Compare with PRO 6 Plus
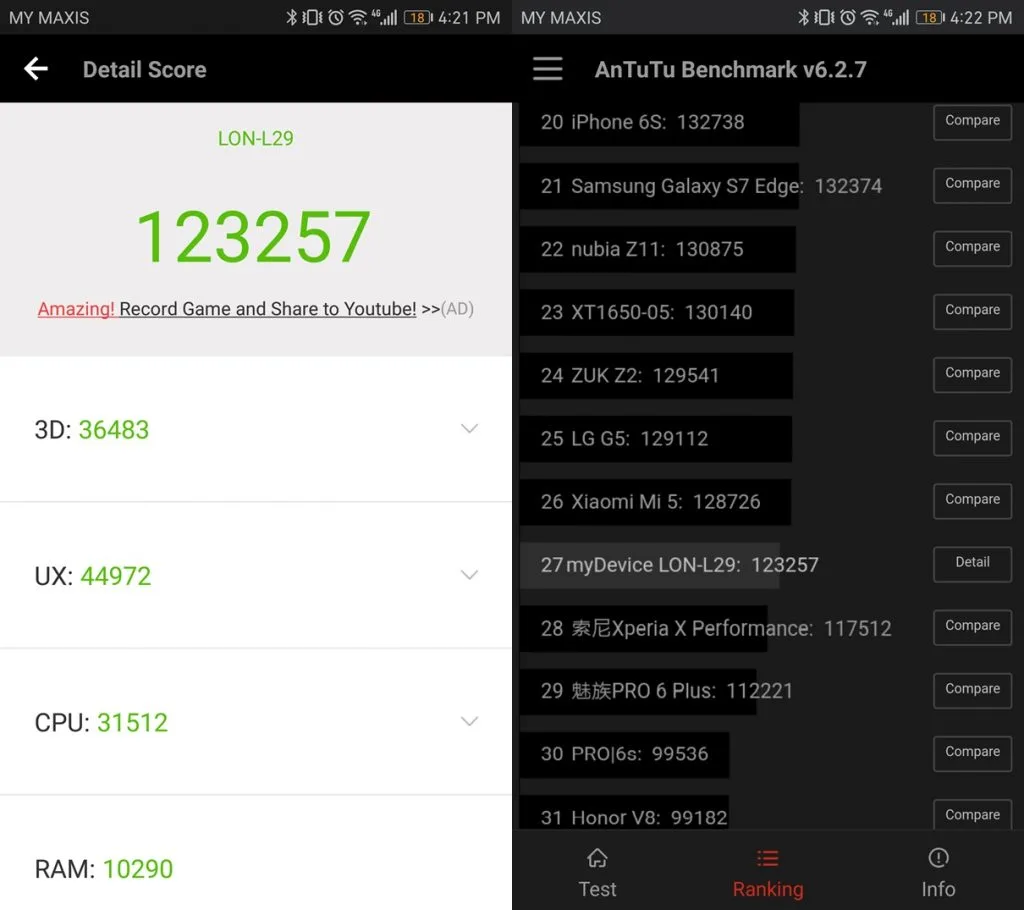 tap(972, 690)
